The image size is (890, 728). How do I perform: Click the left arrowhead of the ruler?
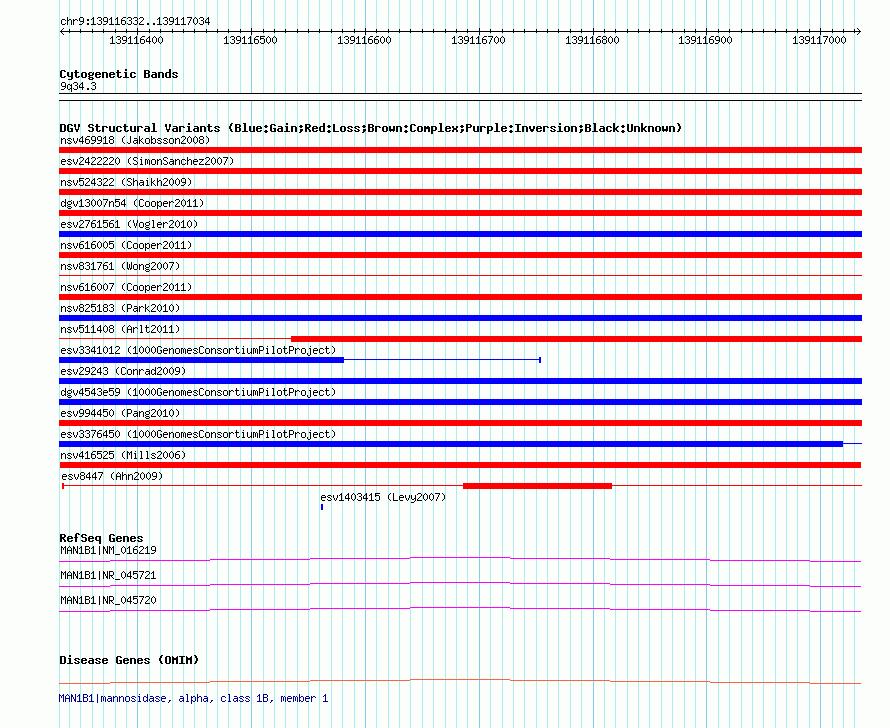[x=62, y=32]
